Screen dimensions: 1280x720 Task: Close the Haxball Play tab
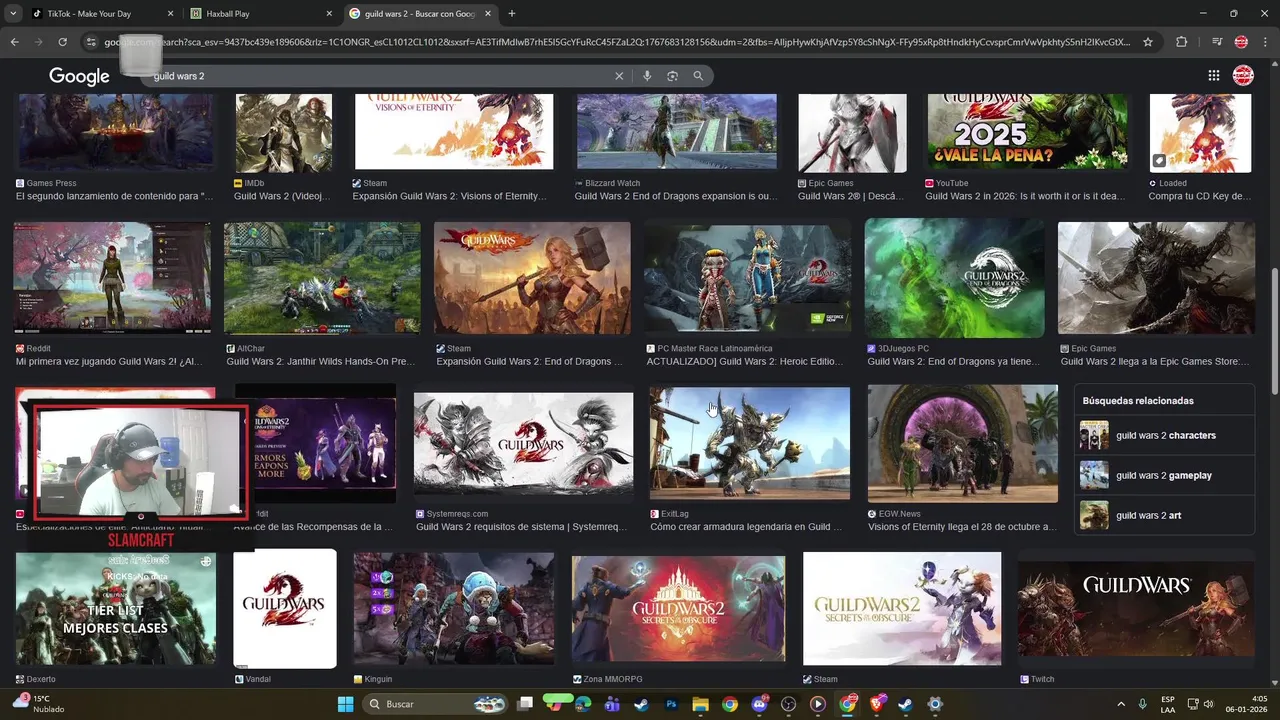point(329,14)
